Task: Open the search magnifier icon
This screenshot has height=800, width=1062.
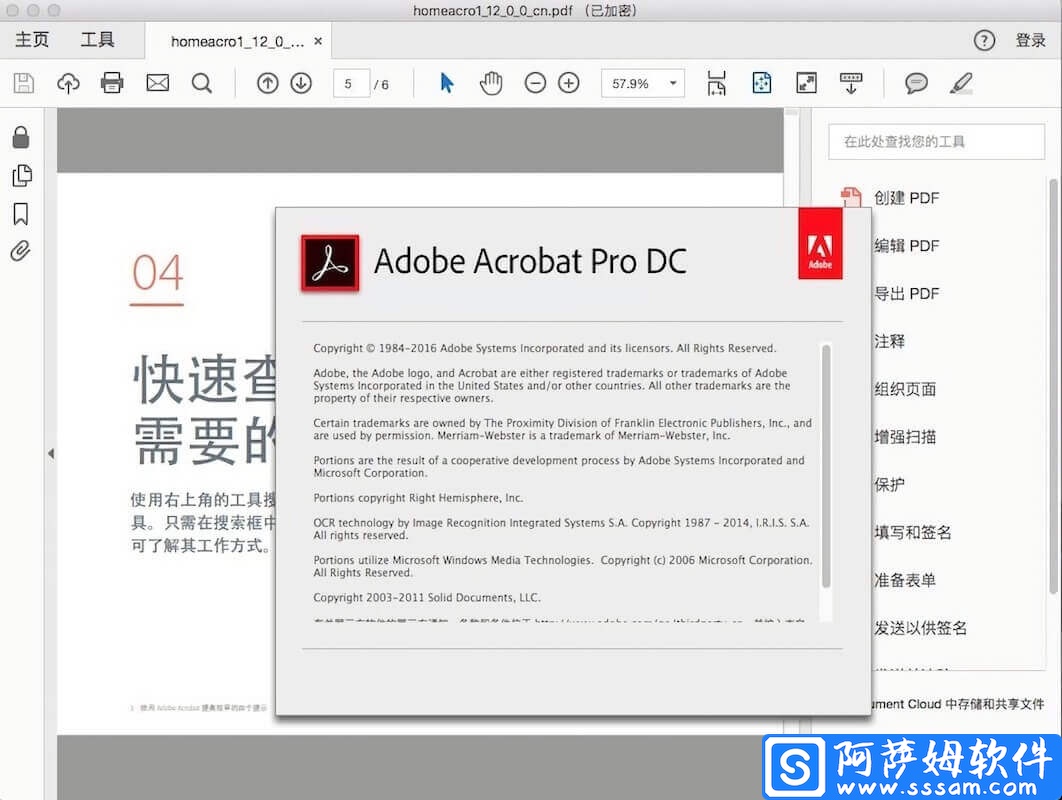Action: point(201,83)
